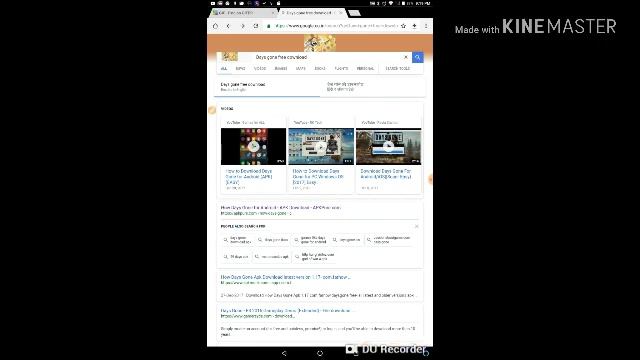Select the Days gone free download suggestion card
640x360 pixels.
point(267,87)
